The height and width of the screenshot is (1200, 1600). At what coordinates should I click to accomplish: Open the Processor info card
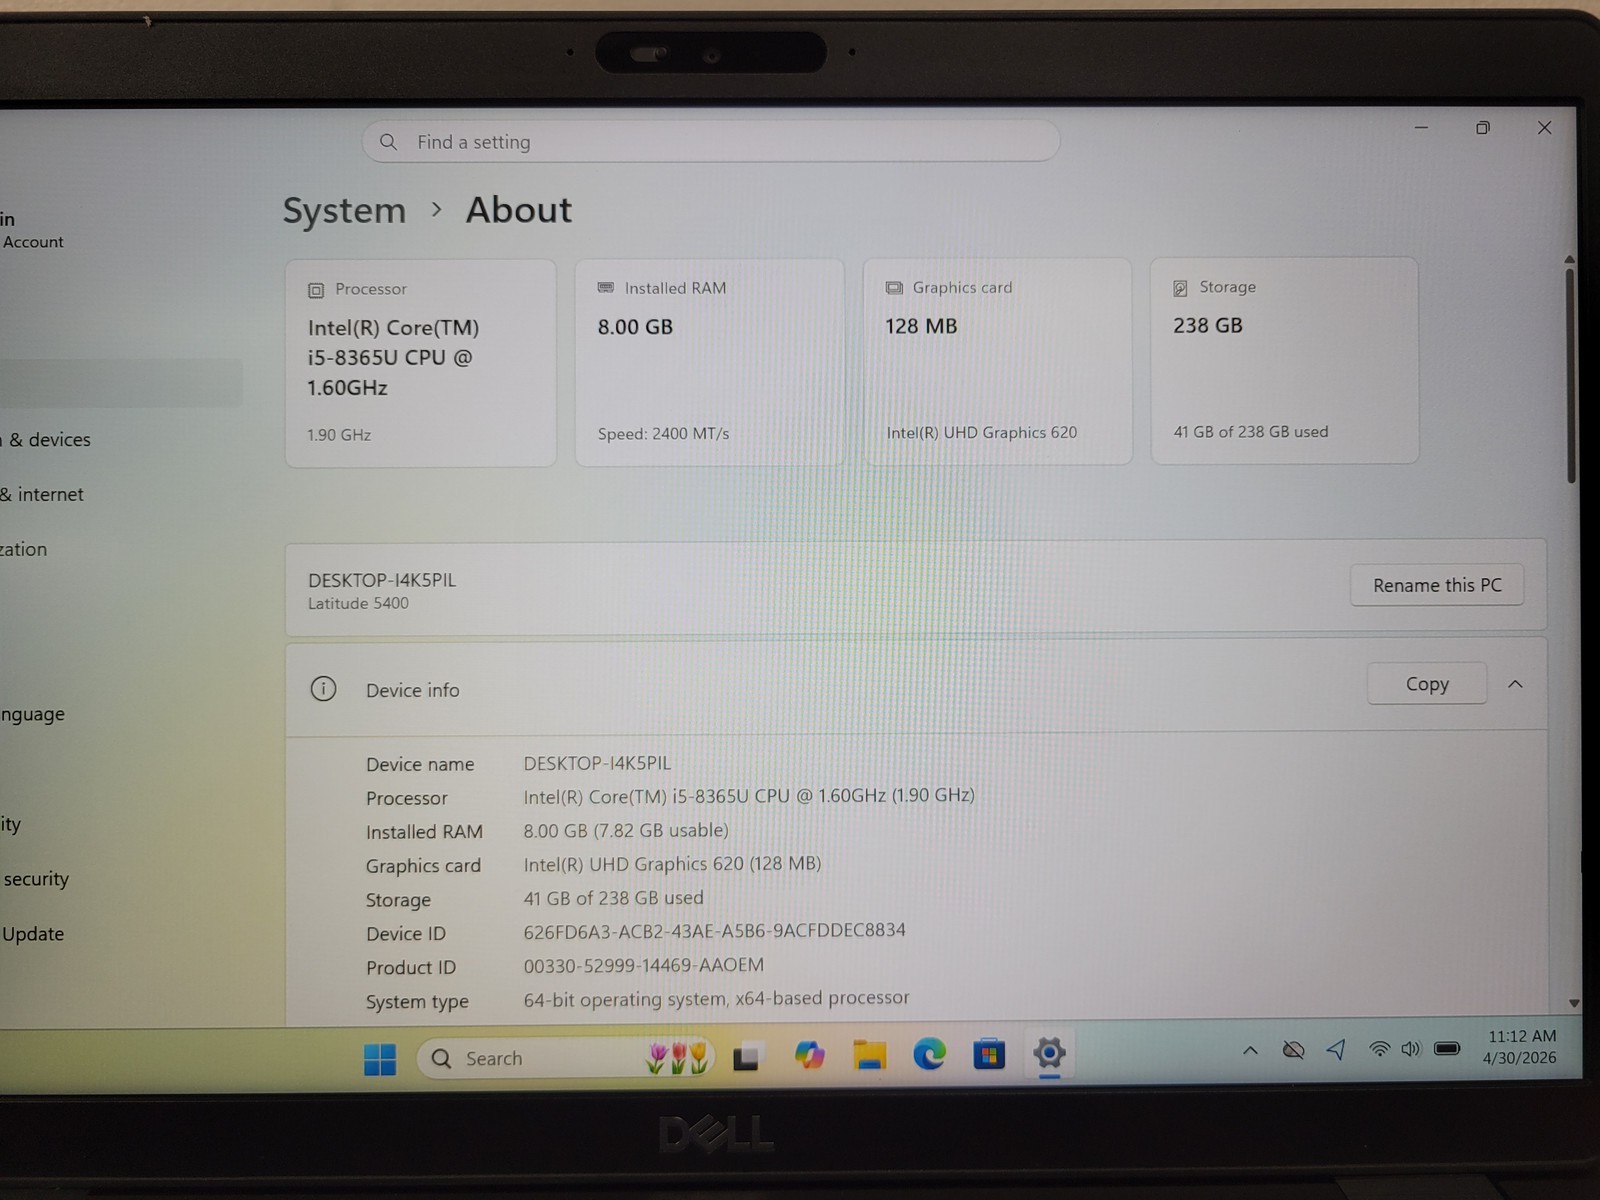tap(420, 362)
